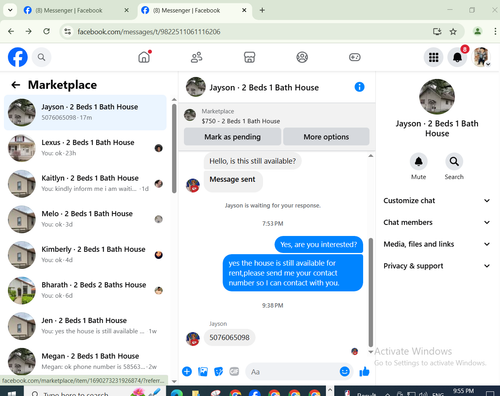Open the emoji picker in message box
Viewport: 500px width, 396px height.
[x=345, y=371]
